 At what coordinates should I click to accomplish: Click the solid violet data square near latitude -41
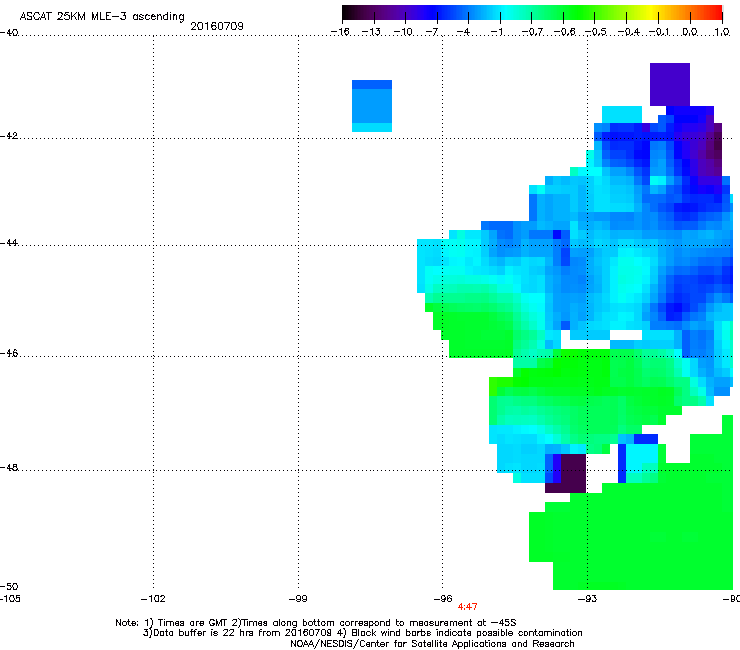click(670, 84)
